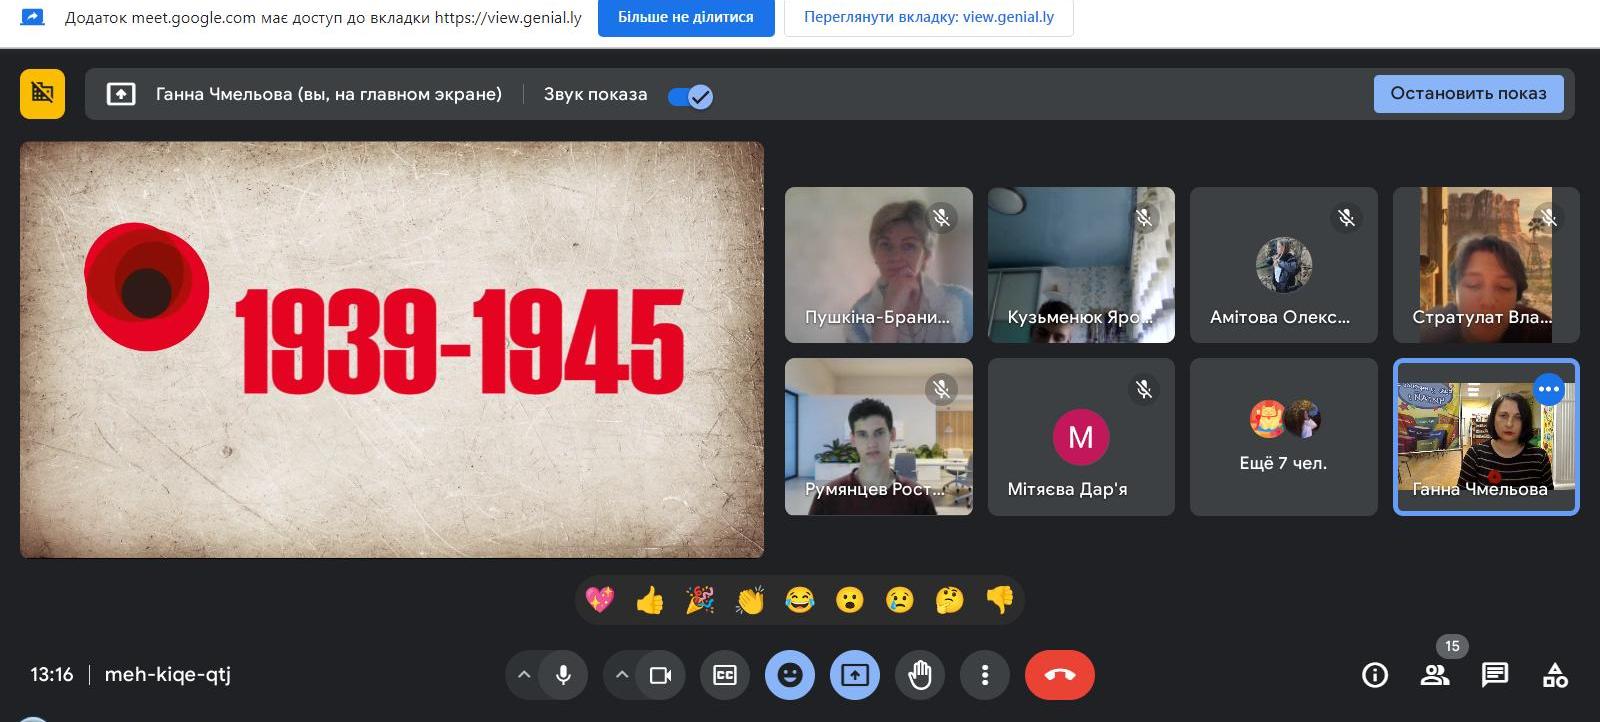Screen dimensions: 1600x722
Task: Mute the microphone button
Action: point(564,675)
